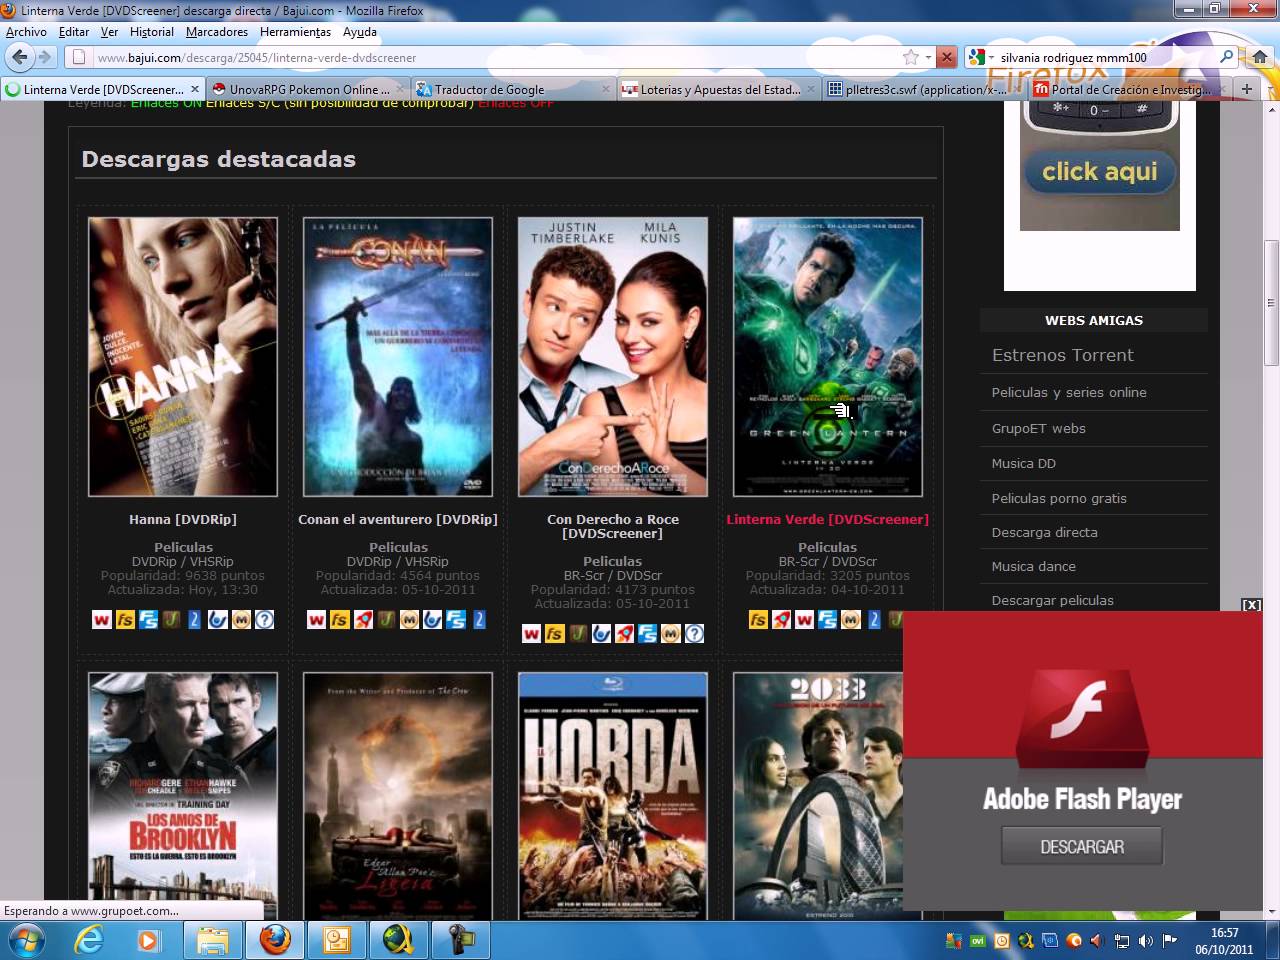
Task: Open the Marcadores menu
Action: point(216,32)
